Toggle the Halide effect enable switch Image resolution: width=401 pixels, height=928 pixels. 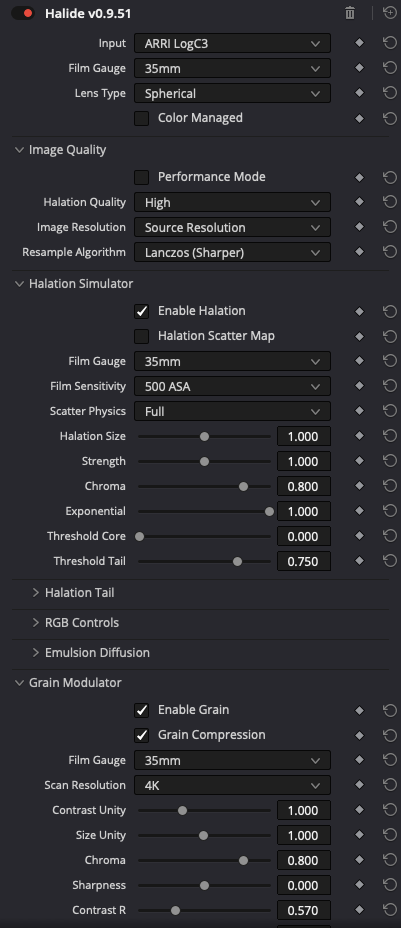tap(22, 13)
